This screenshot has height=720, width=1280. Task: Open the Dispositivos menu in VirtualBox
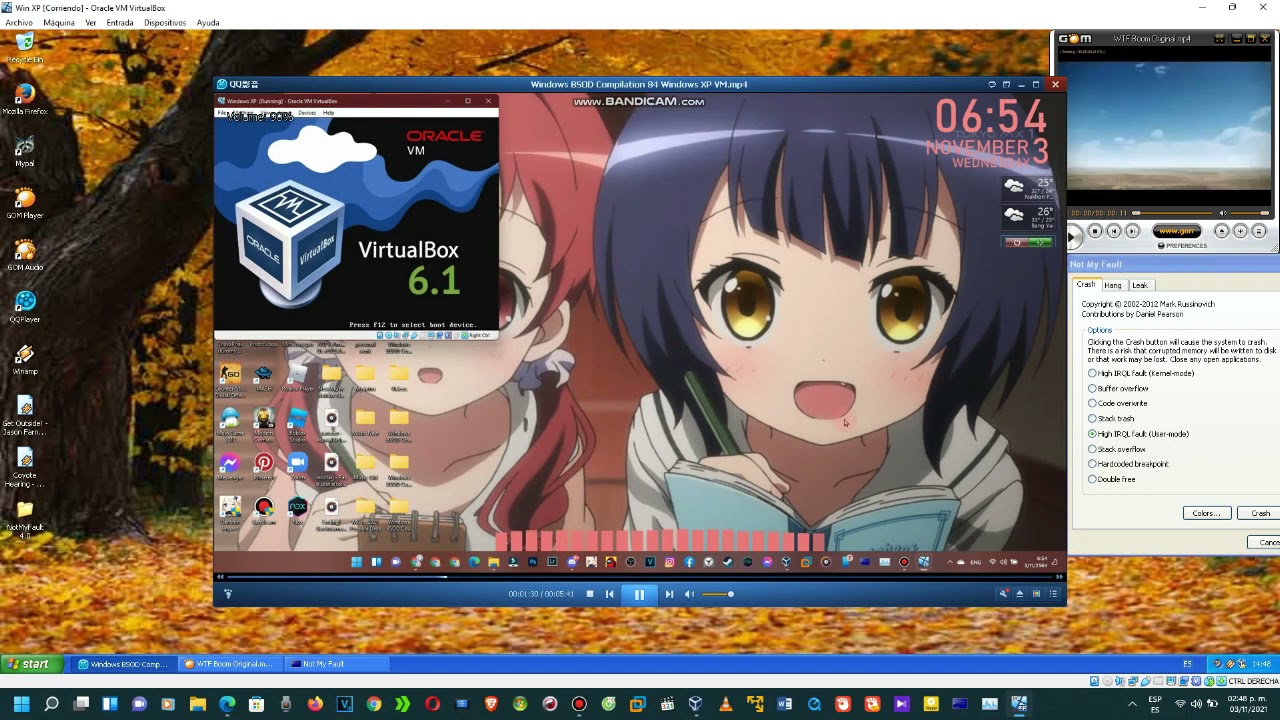[165, 22]
